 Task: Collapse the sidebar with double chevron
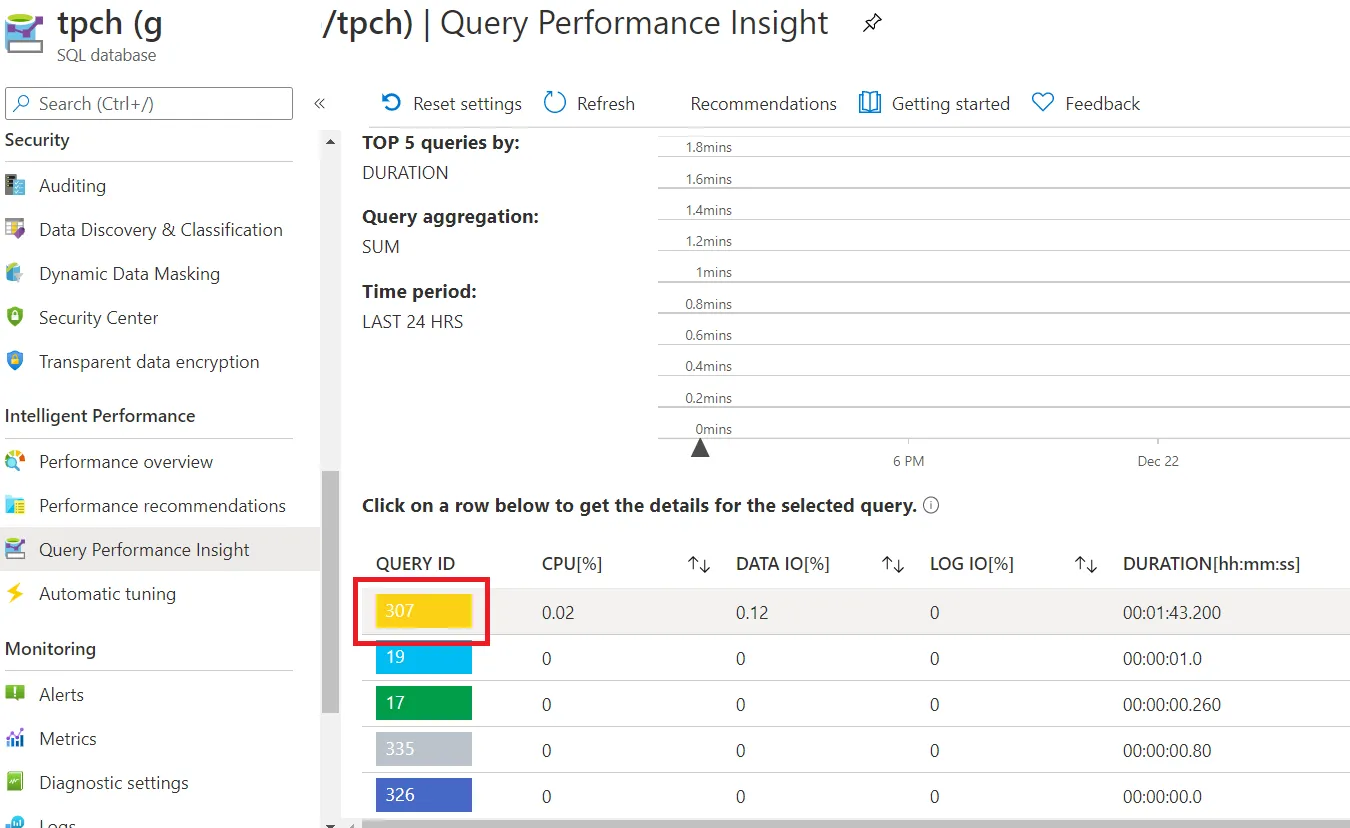click(320, 104)
